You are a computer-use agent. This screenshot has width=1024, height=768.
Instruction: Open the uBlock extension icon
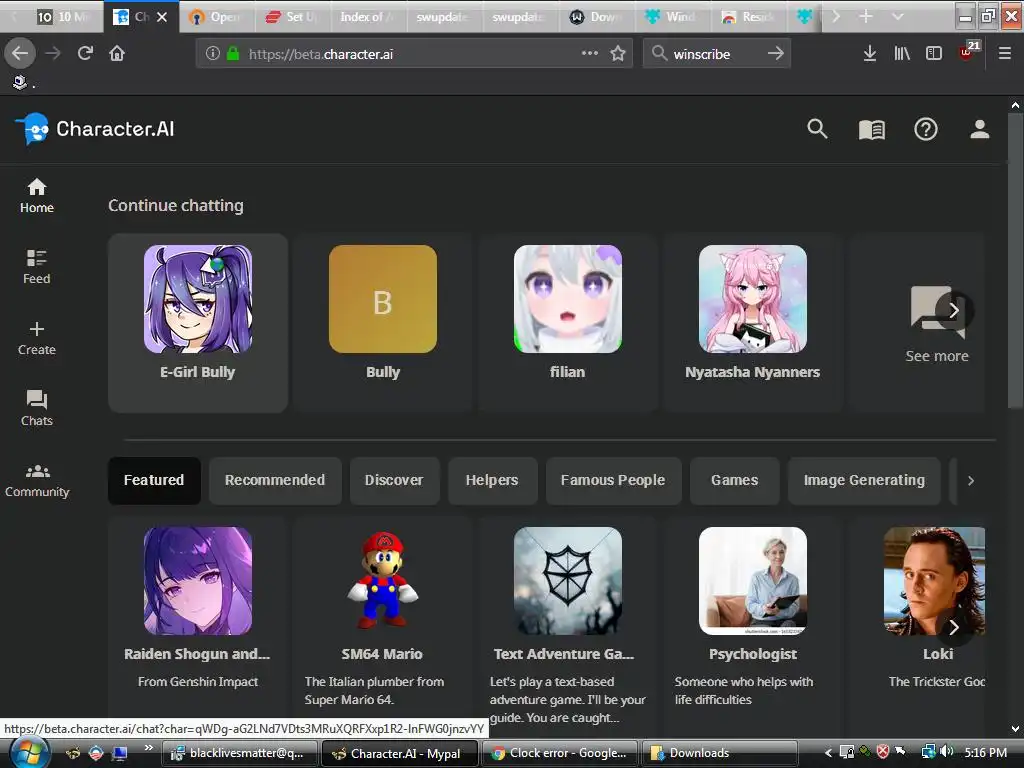pos(968,52)
